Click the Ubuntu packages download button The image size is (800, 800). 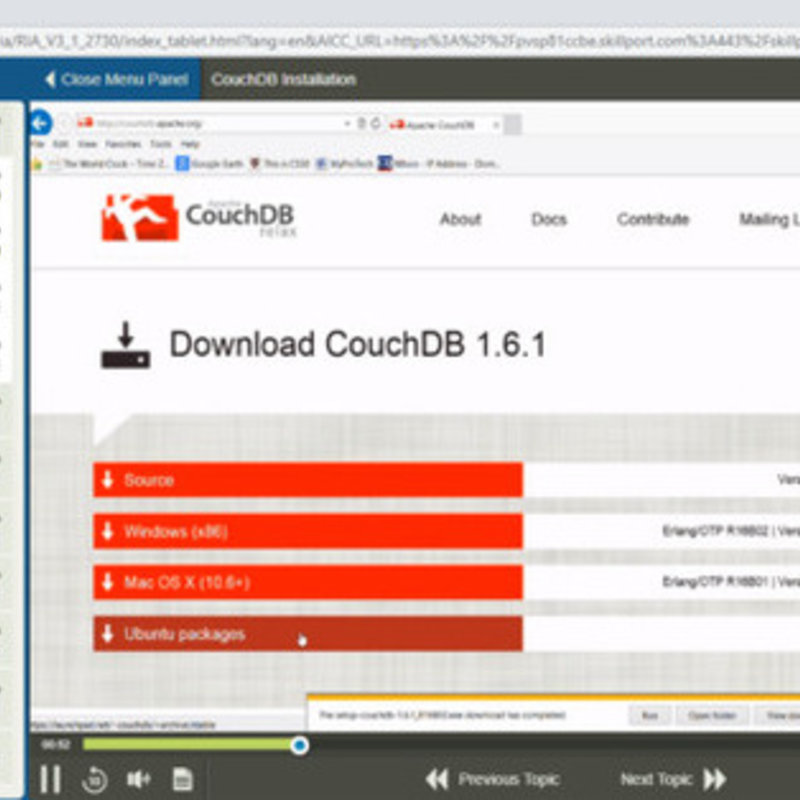coord(308,634)
